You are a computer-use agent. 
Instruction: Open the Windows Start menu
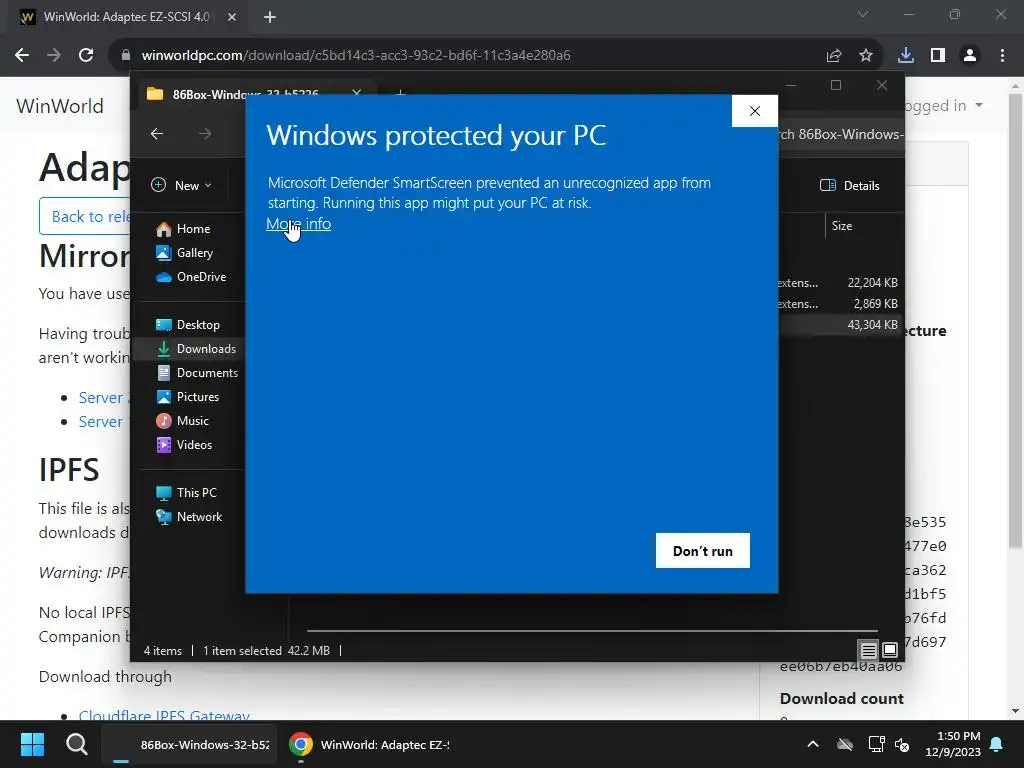click(x=32, y=744)
